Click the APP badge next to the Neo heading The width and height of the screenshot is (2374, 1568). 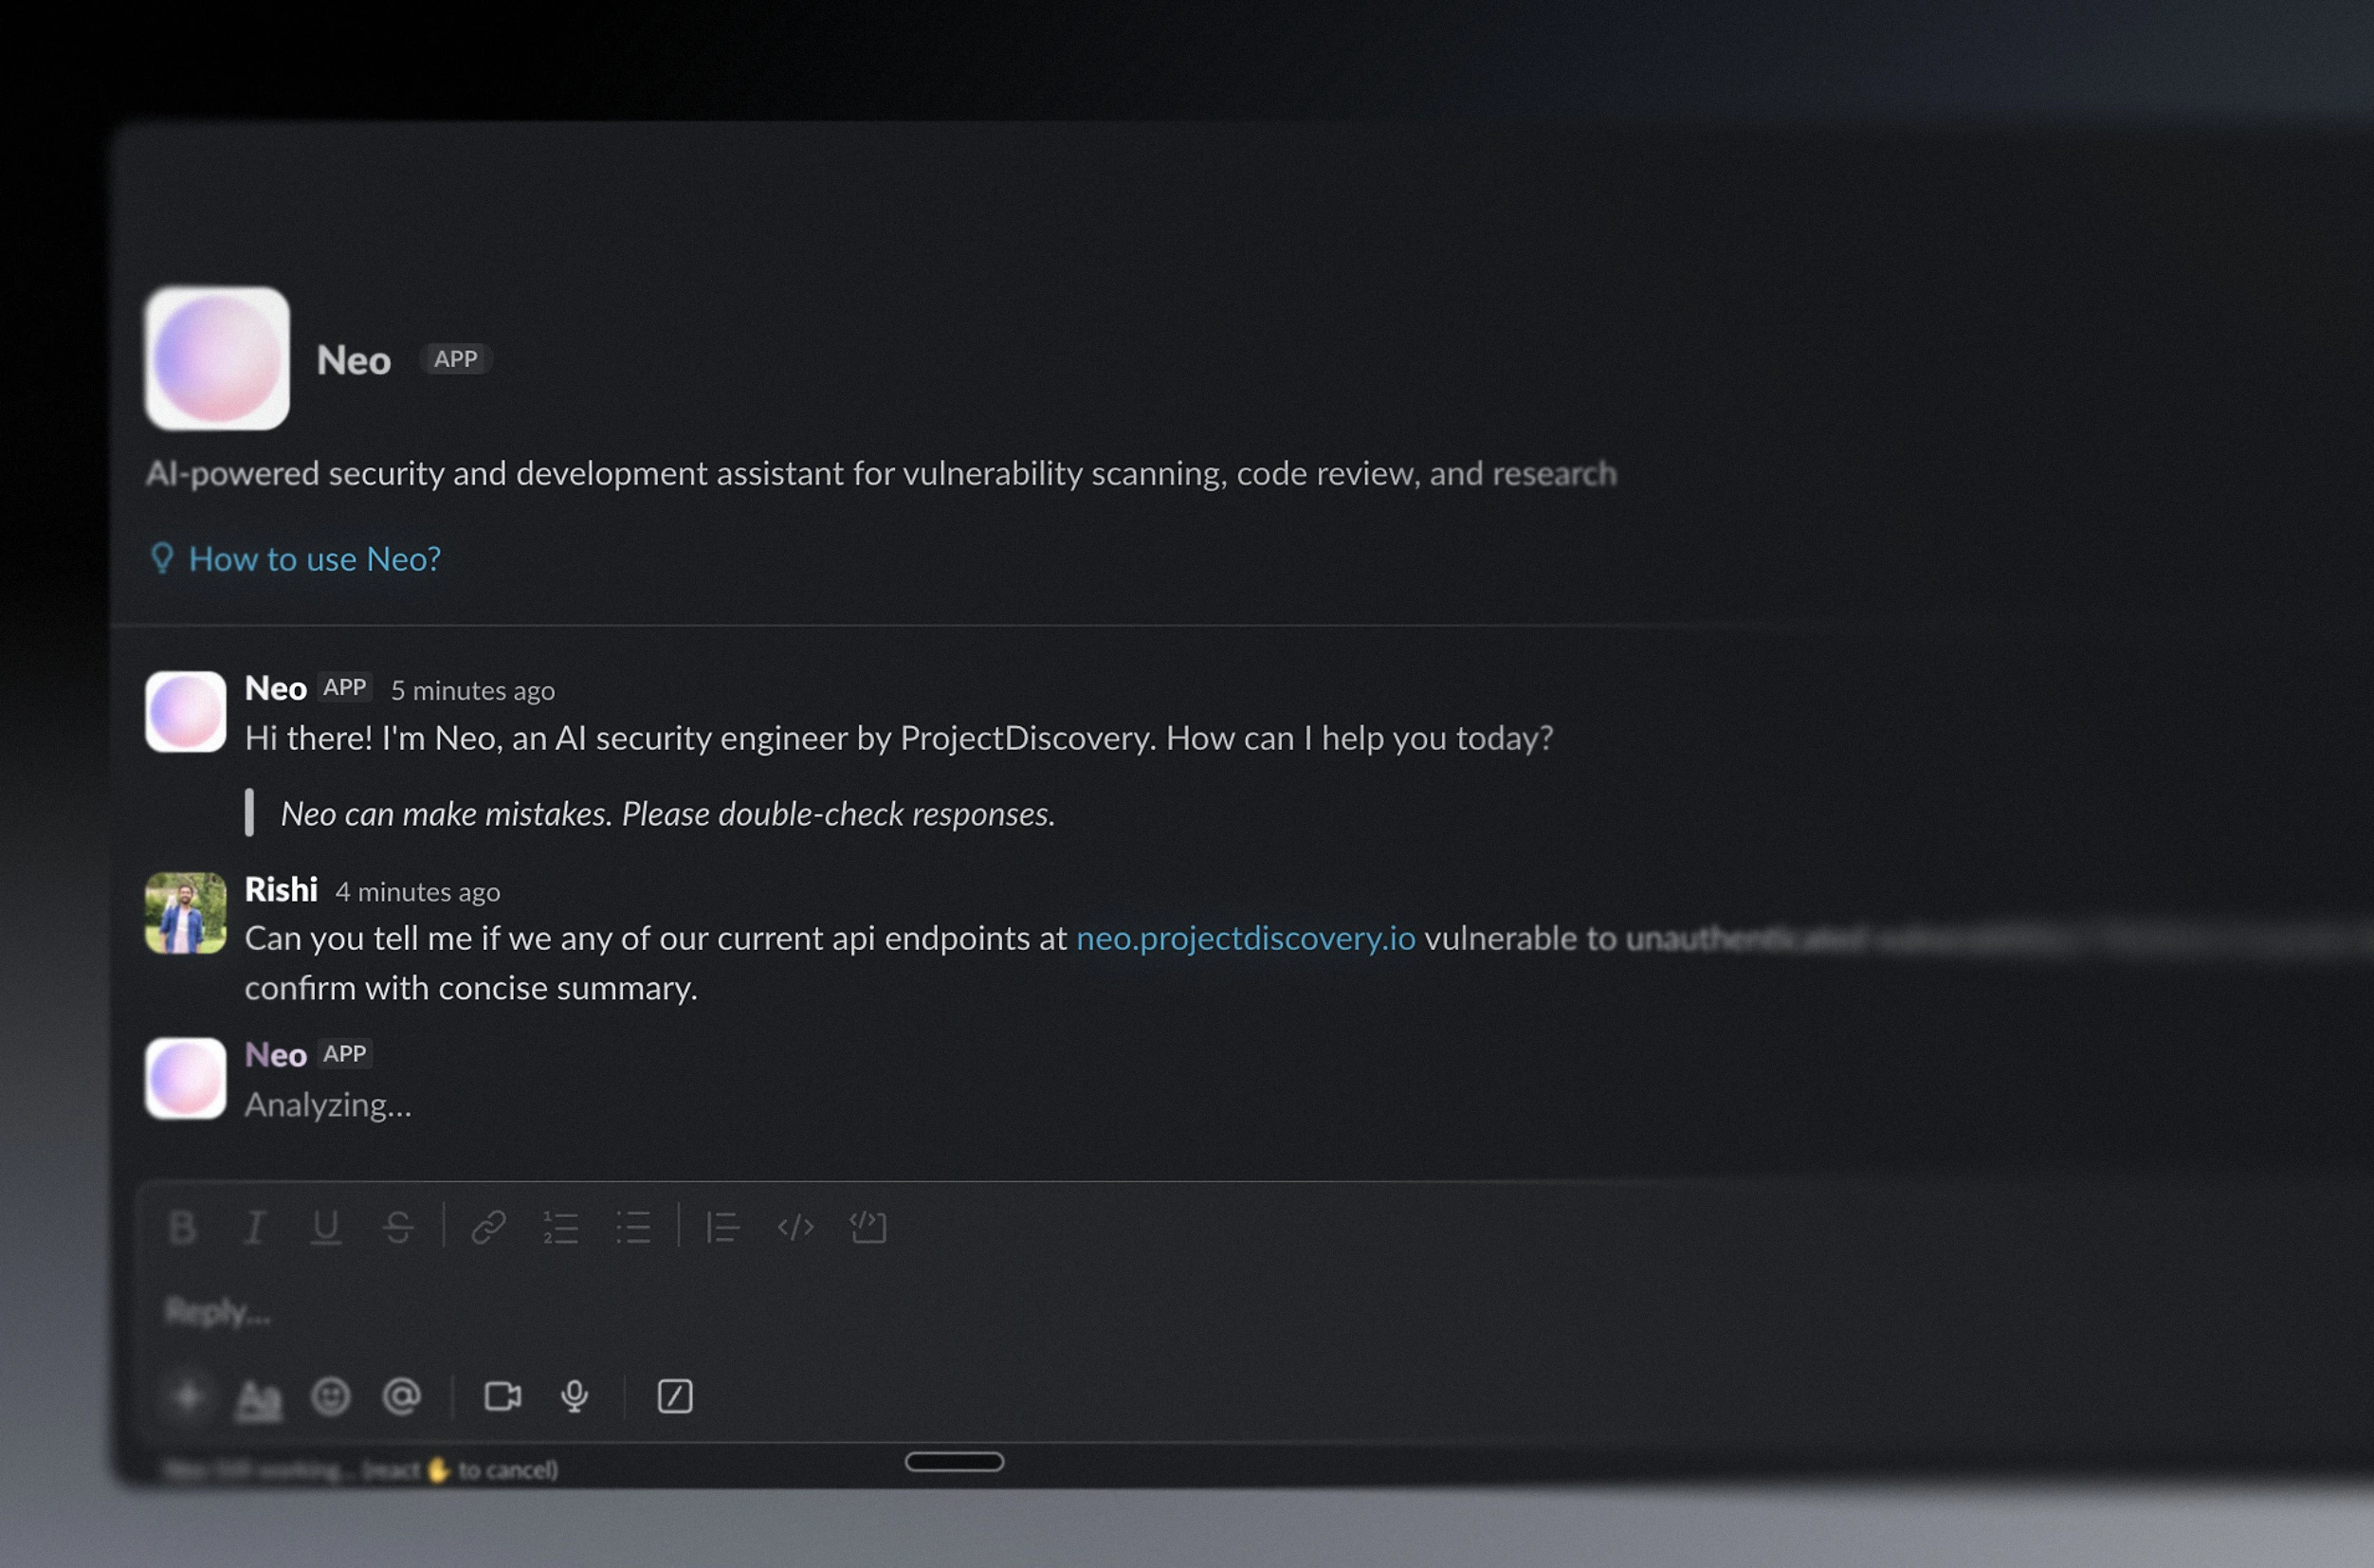pyautogui.click(x=455, y=359)
